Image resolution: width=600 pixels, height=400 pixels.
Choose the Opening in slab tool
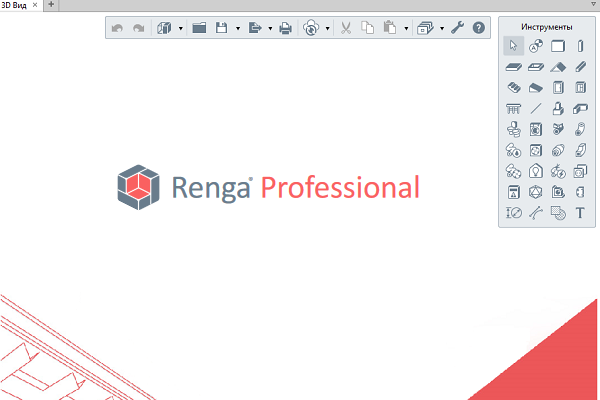pyautogui.click(x=536, y=67)
